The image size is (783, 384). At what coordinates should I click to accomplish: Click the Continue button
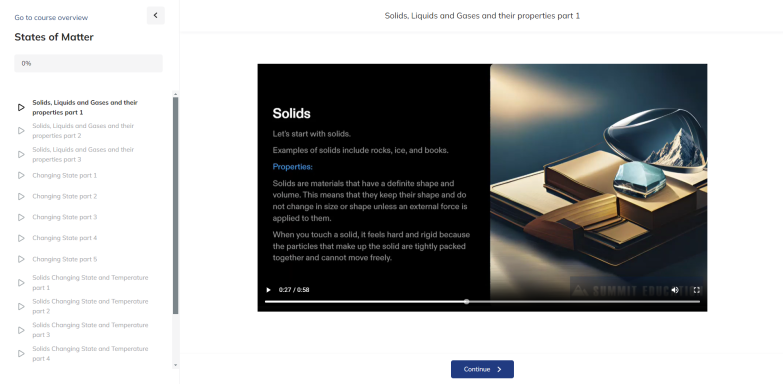[x=482, y=370]
